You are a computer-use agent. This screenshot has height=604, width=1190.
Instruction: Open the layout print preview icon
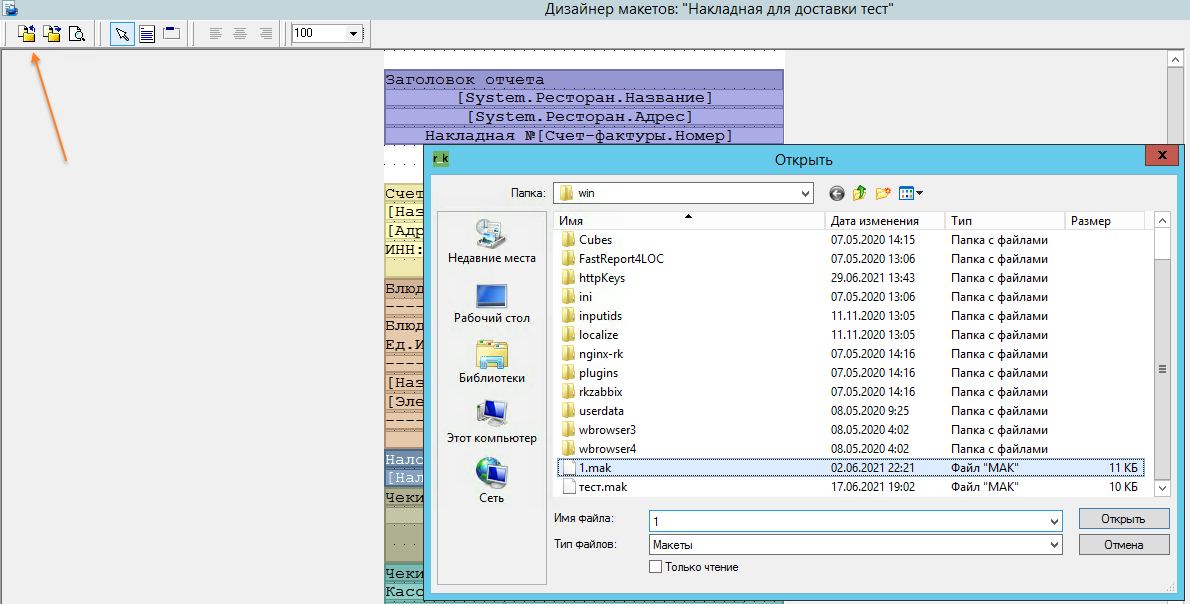pyautogui.click(x=77, y=33)
